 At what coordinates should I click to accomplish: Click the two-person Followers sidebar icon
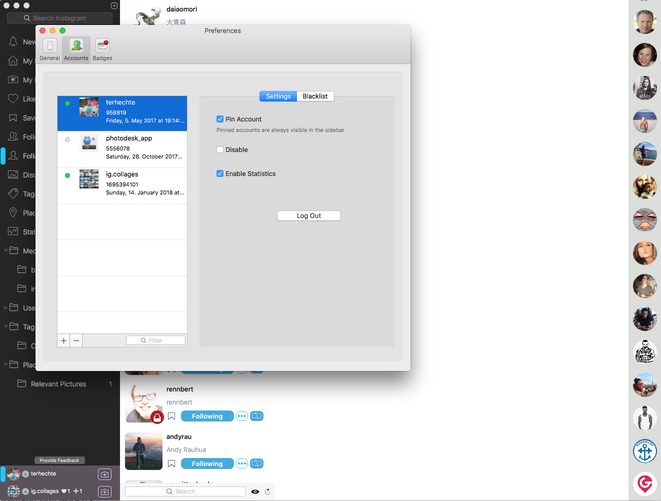pyautogui.click(x=13, y=137)
